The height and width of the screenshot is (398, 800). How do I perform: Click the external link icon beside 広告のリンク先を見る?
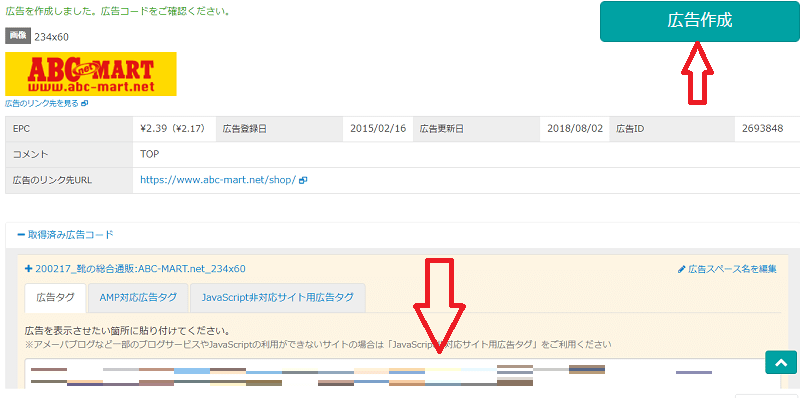coord(85,103)
